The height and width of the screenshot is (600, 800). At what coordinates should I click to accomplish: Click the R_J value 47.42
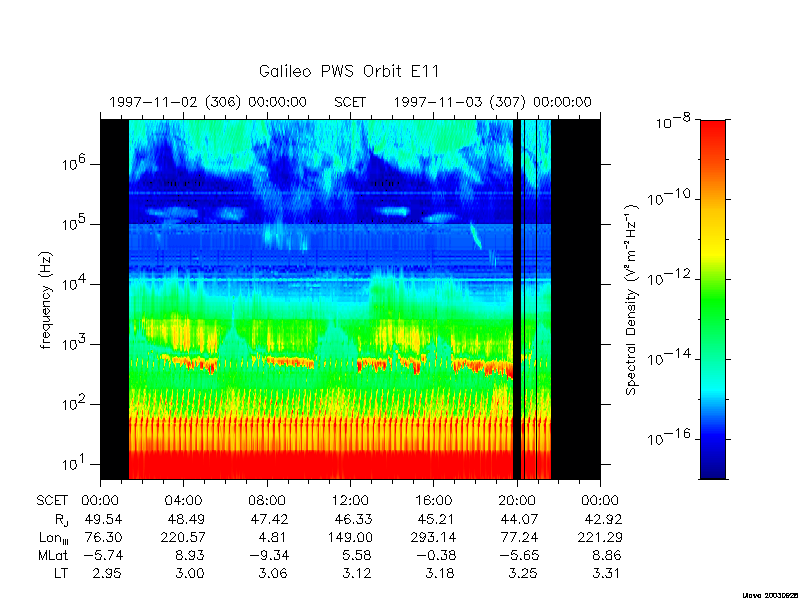click(269, 519)
